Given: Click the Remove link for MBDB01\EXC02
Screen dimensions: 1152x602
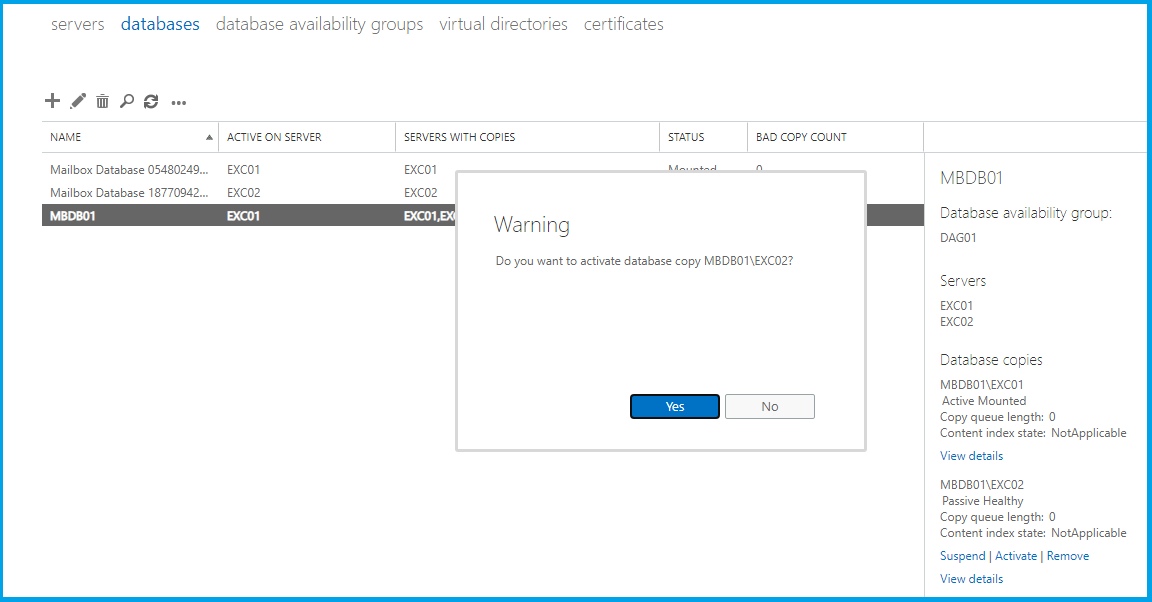Looking at the screenshot, I should (1068, 556).
